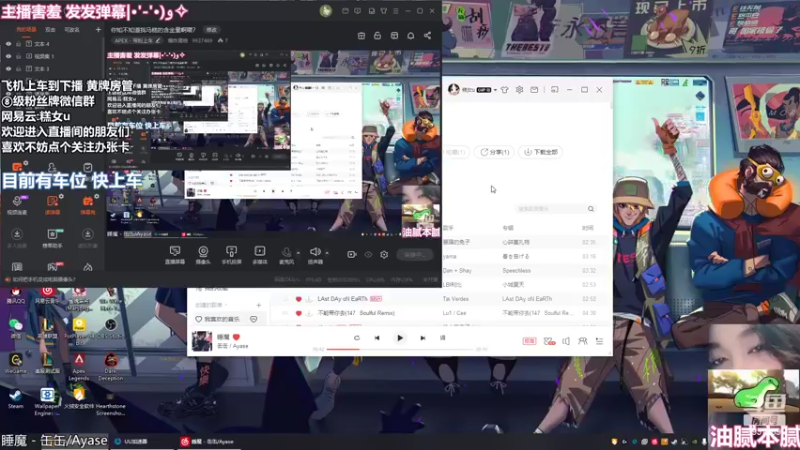Open the player volume control icon
The width and height of the screenshot is (800, 450).
tap(566, 341)
